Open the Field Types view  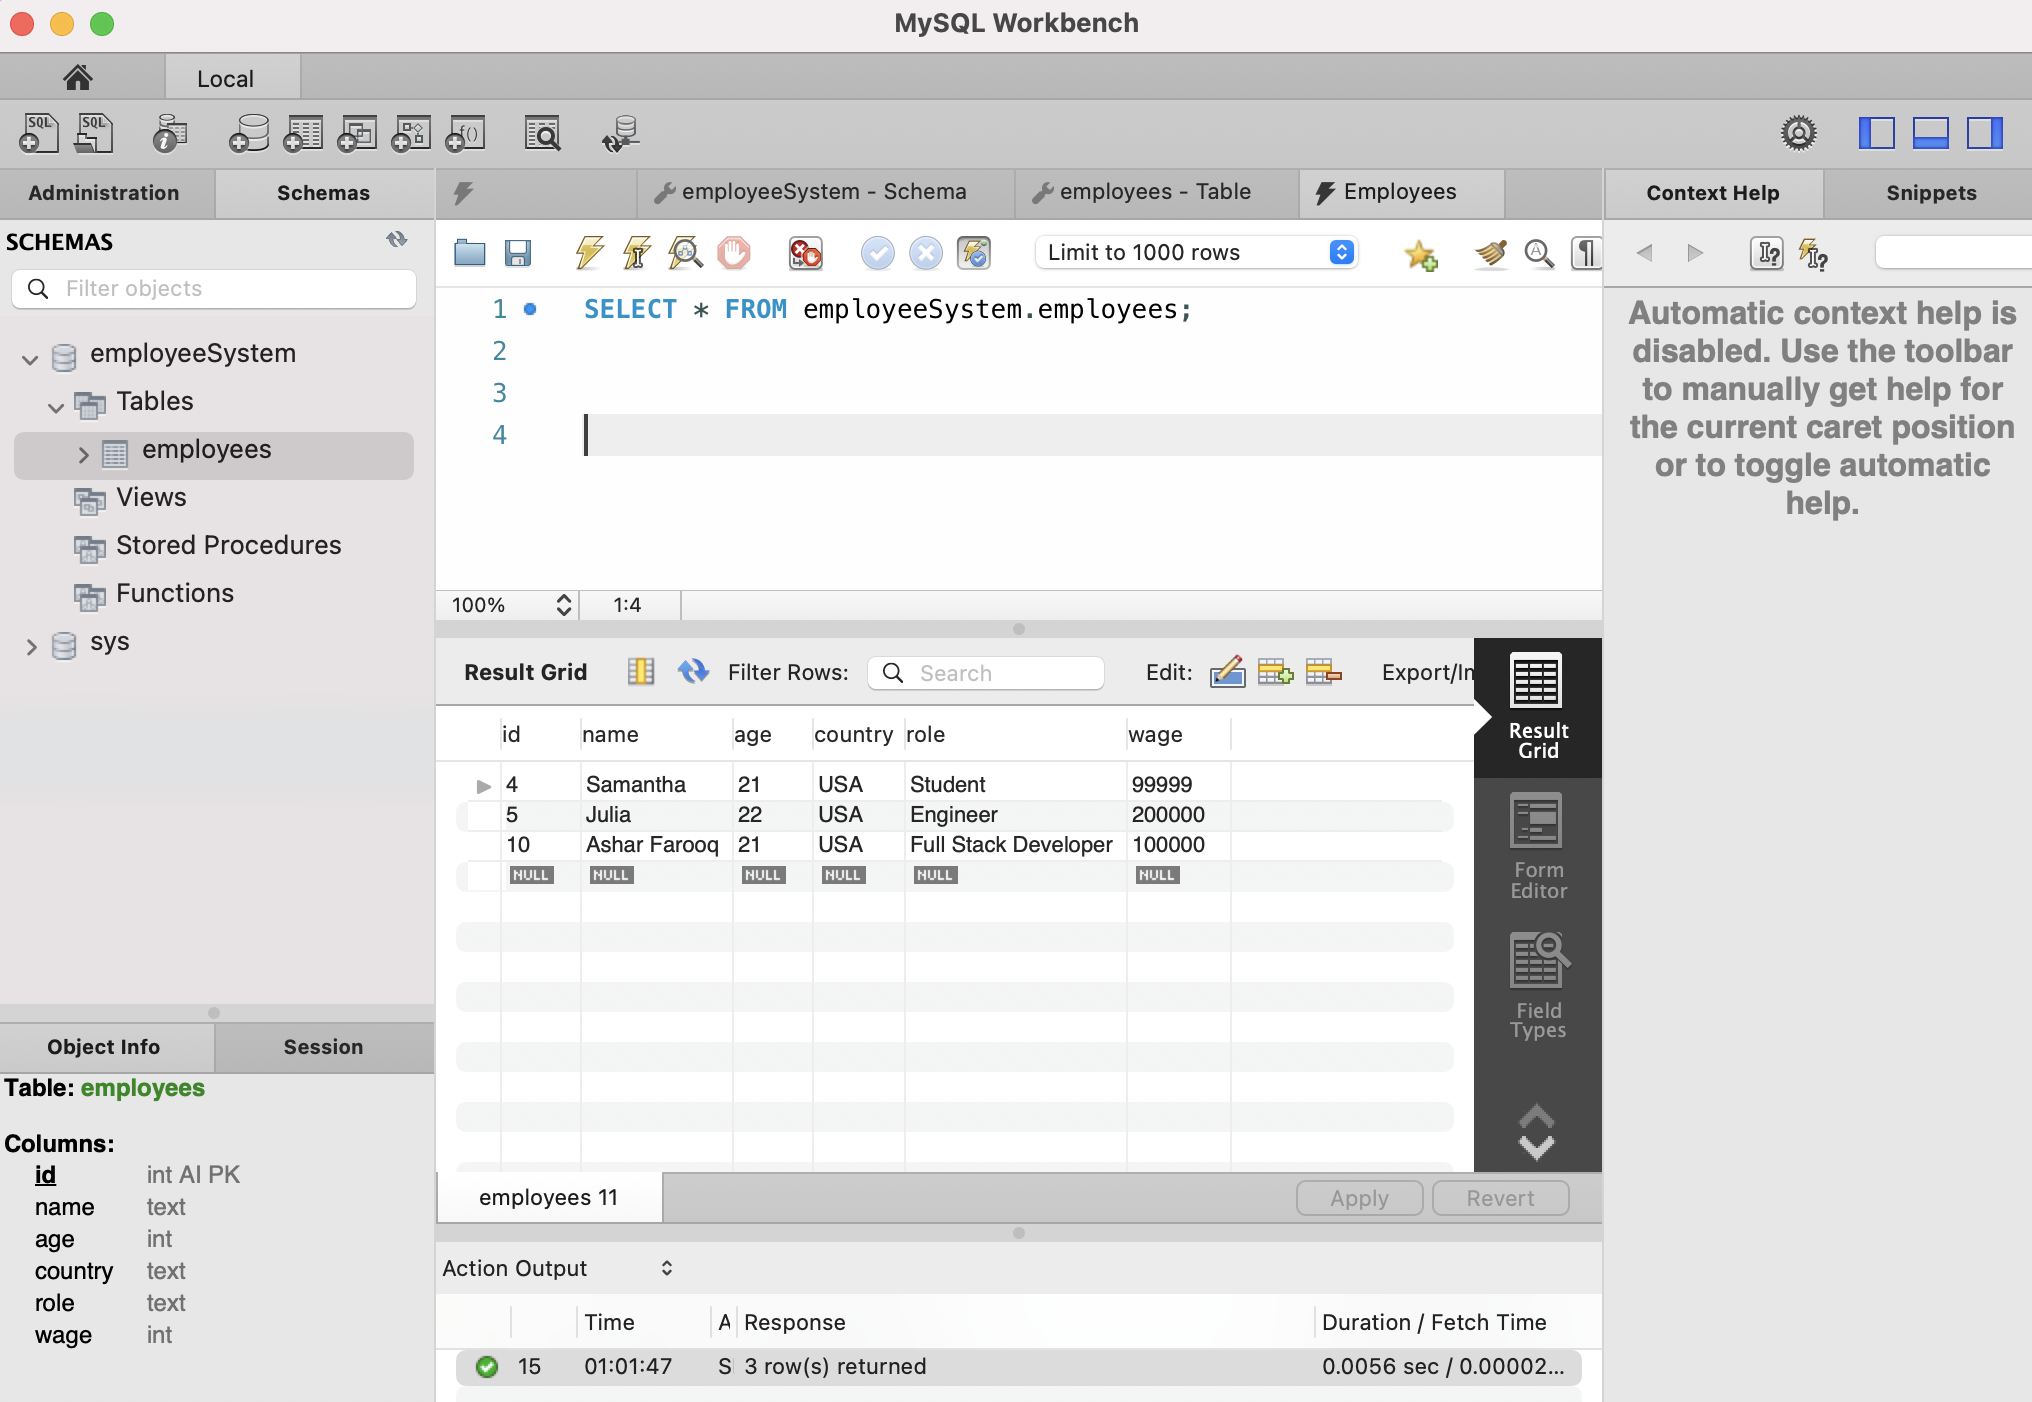(x=1537, y=987)
